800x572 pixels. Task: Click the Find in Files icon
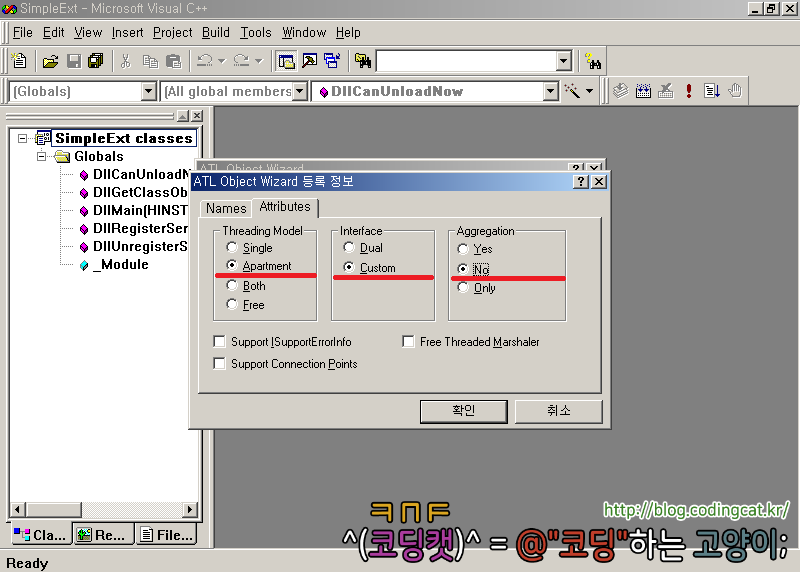[x=363, y=61]
